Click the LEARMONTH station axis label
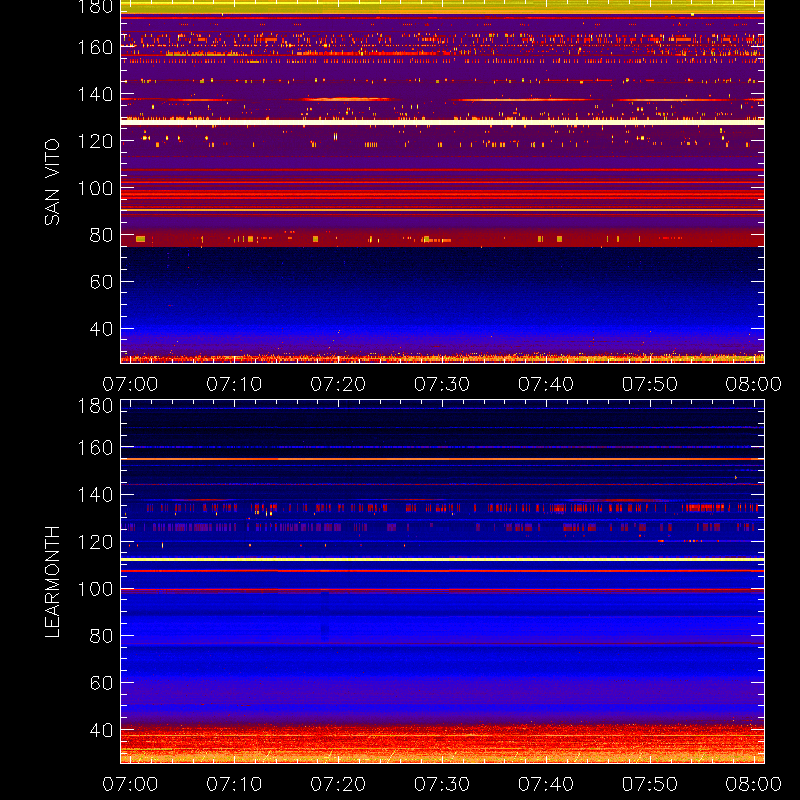 click(x=52, y=582)
